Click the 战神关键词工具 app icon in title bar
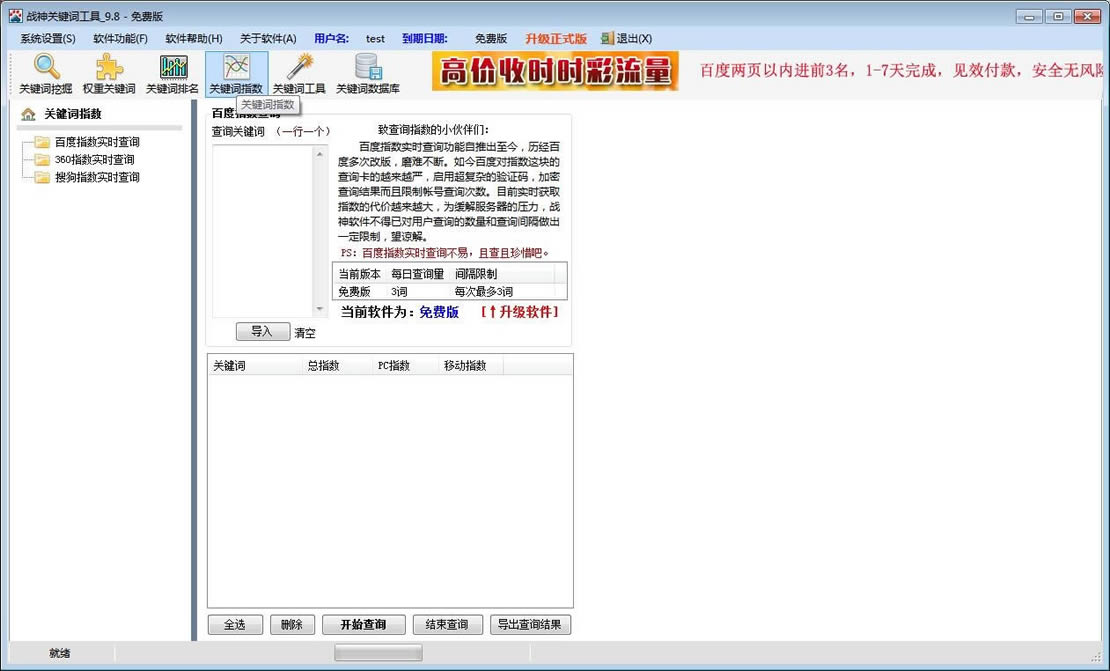This screenshot has width=1110, height=671. click(x=16, y=16)
